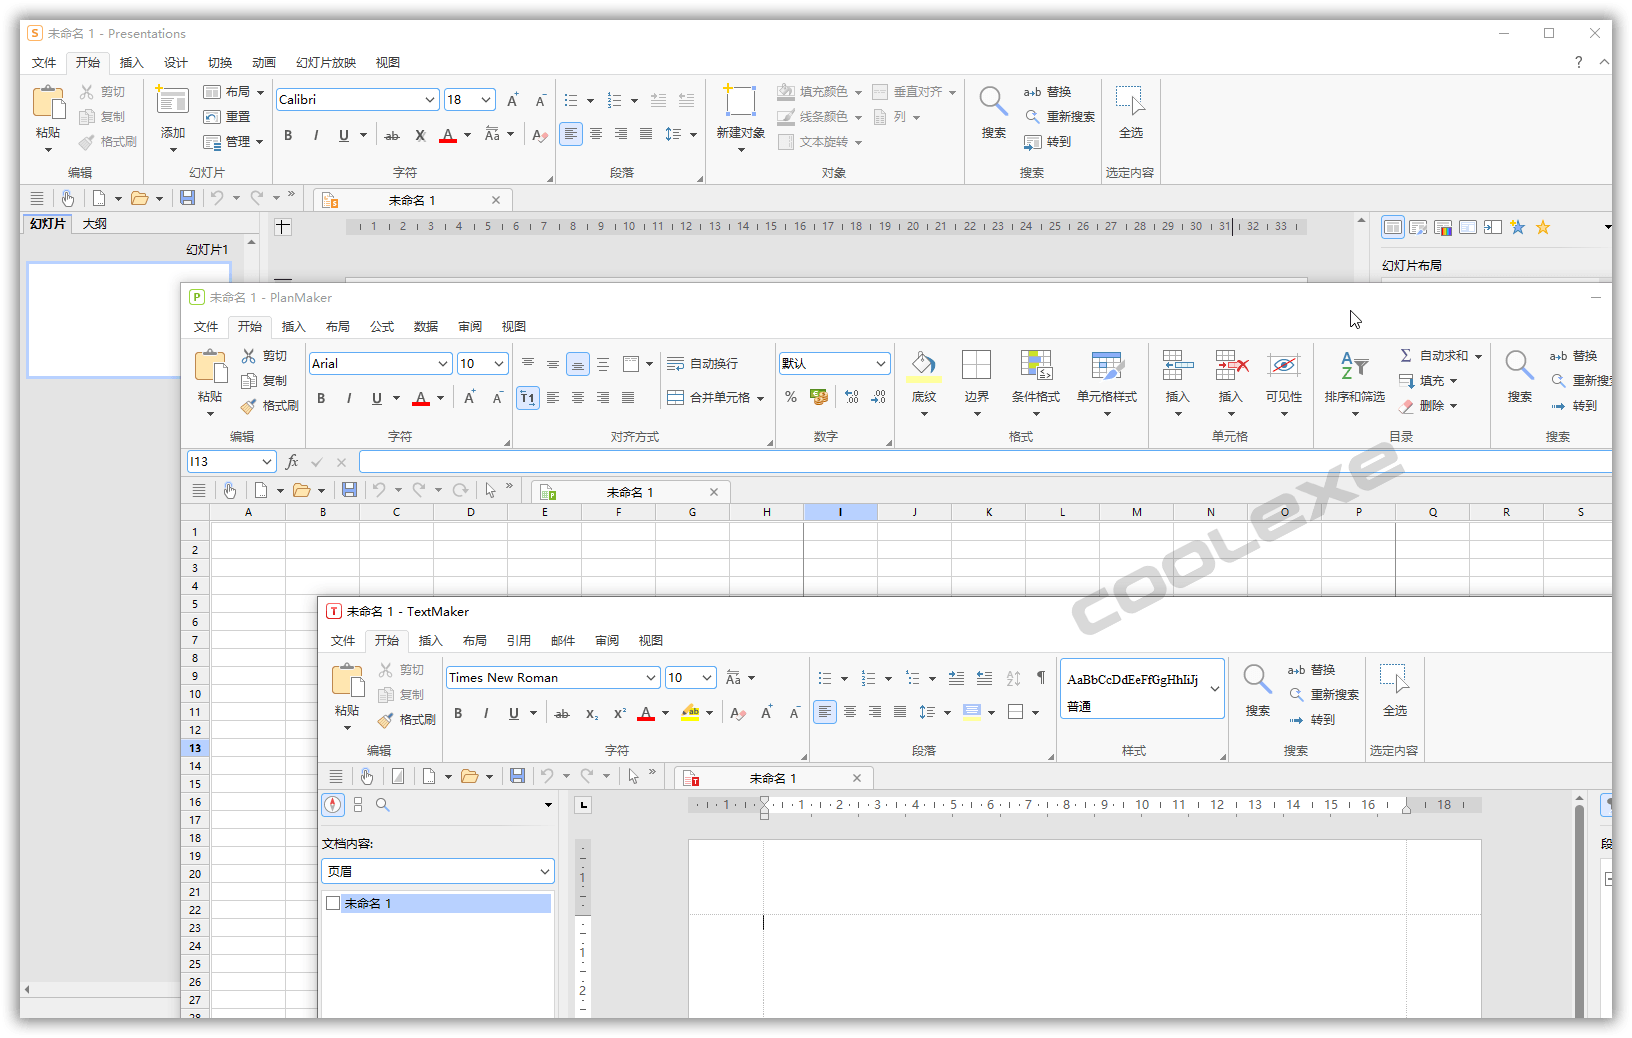Open the 默认 number format dropdown in PlanMaker
1632x1038 pixels.
(834, 363)
